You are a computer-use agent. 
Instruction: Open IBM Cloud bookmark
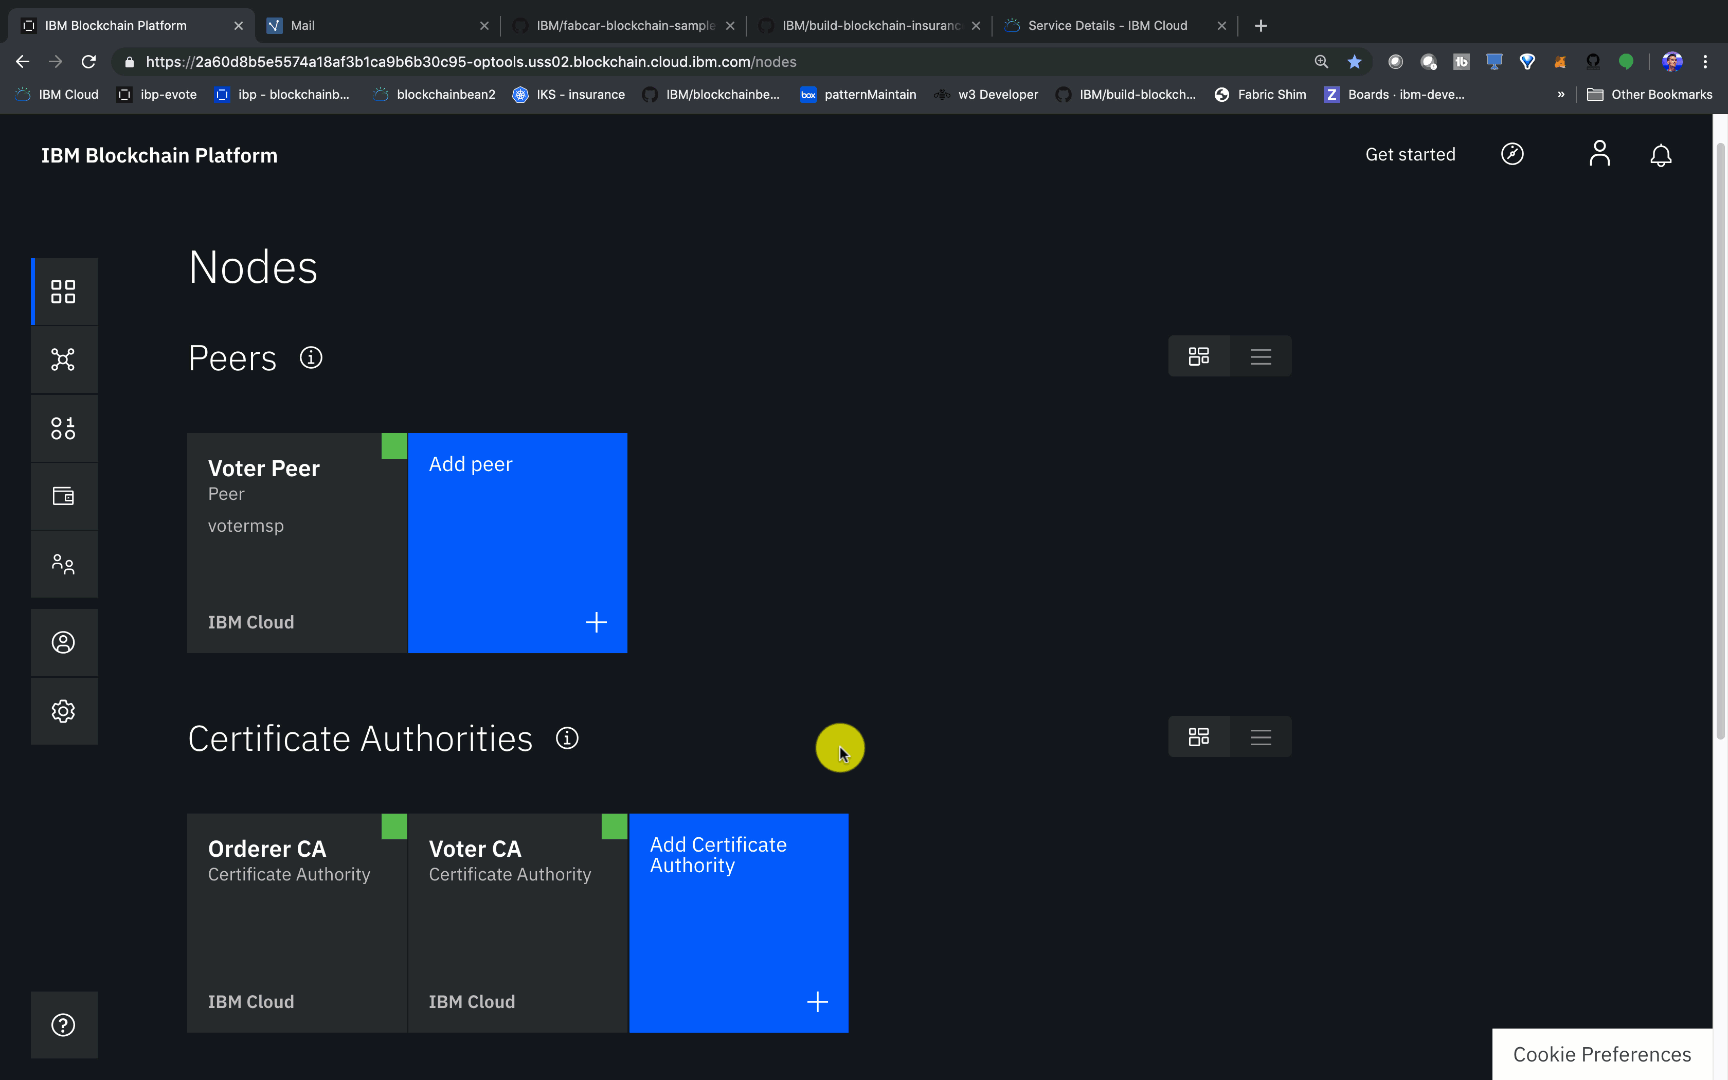(57, 94)
